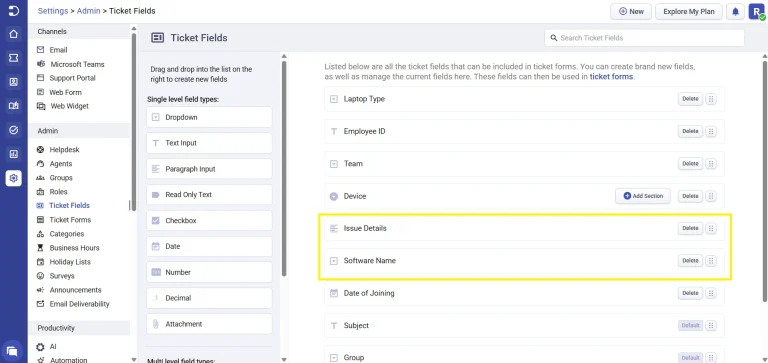Click the drag handle for Team field
The width and height of the screenshot is (768, 363).
(x=711, y=164)
